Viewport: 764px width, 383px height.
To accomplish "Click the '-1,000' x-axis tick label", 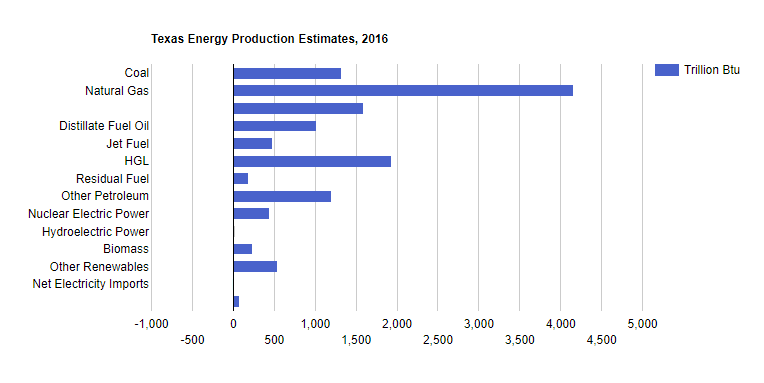I will [x=152, y=324].
